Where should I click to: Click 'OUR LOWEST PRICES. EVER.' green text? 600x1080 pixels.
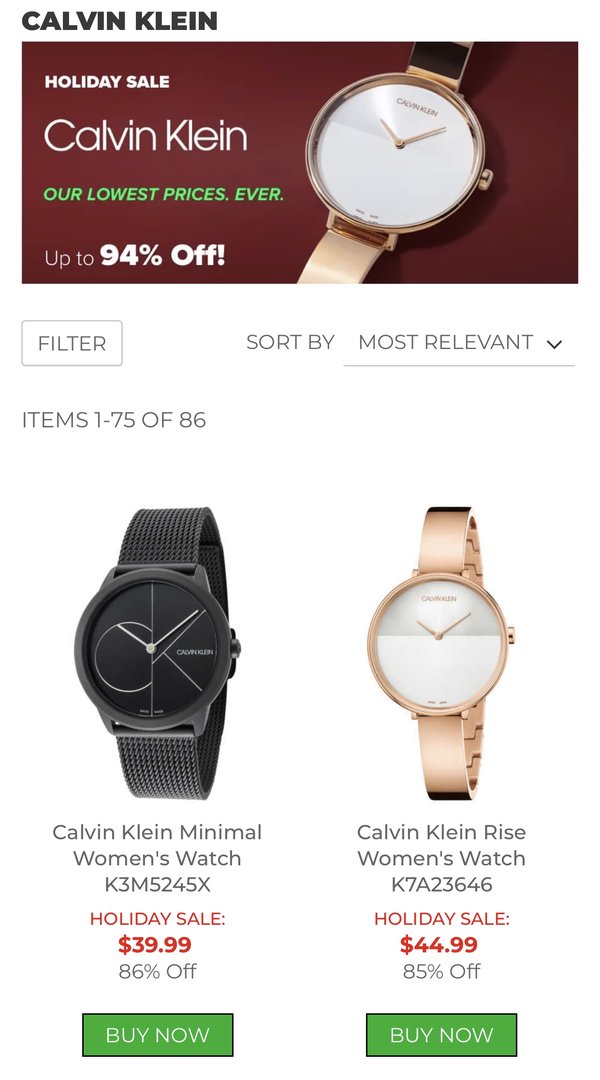pyautogui.click(x=163, y=194)
